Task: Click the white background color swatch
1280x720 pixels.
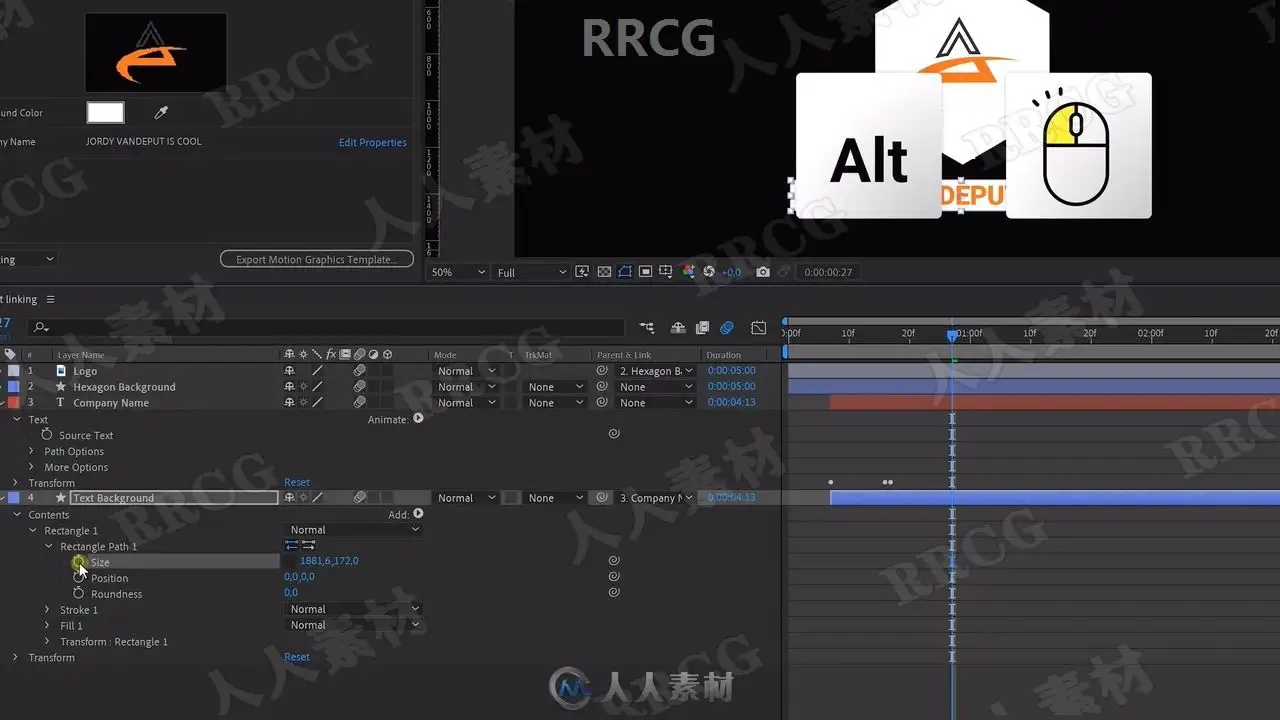Action: [105, 113]
